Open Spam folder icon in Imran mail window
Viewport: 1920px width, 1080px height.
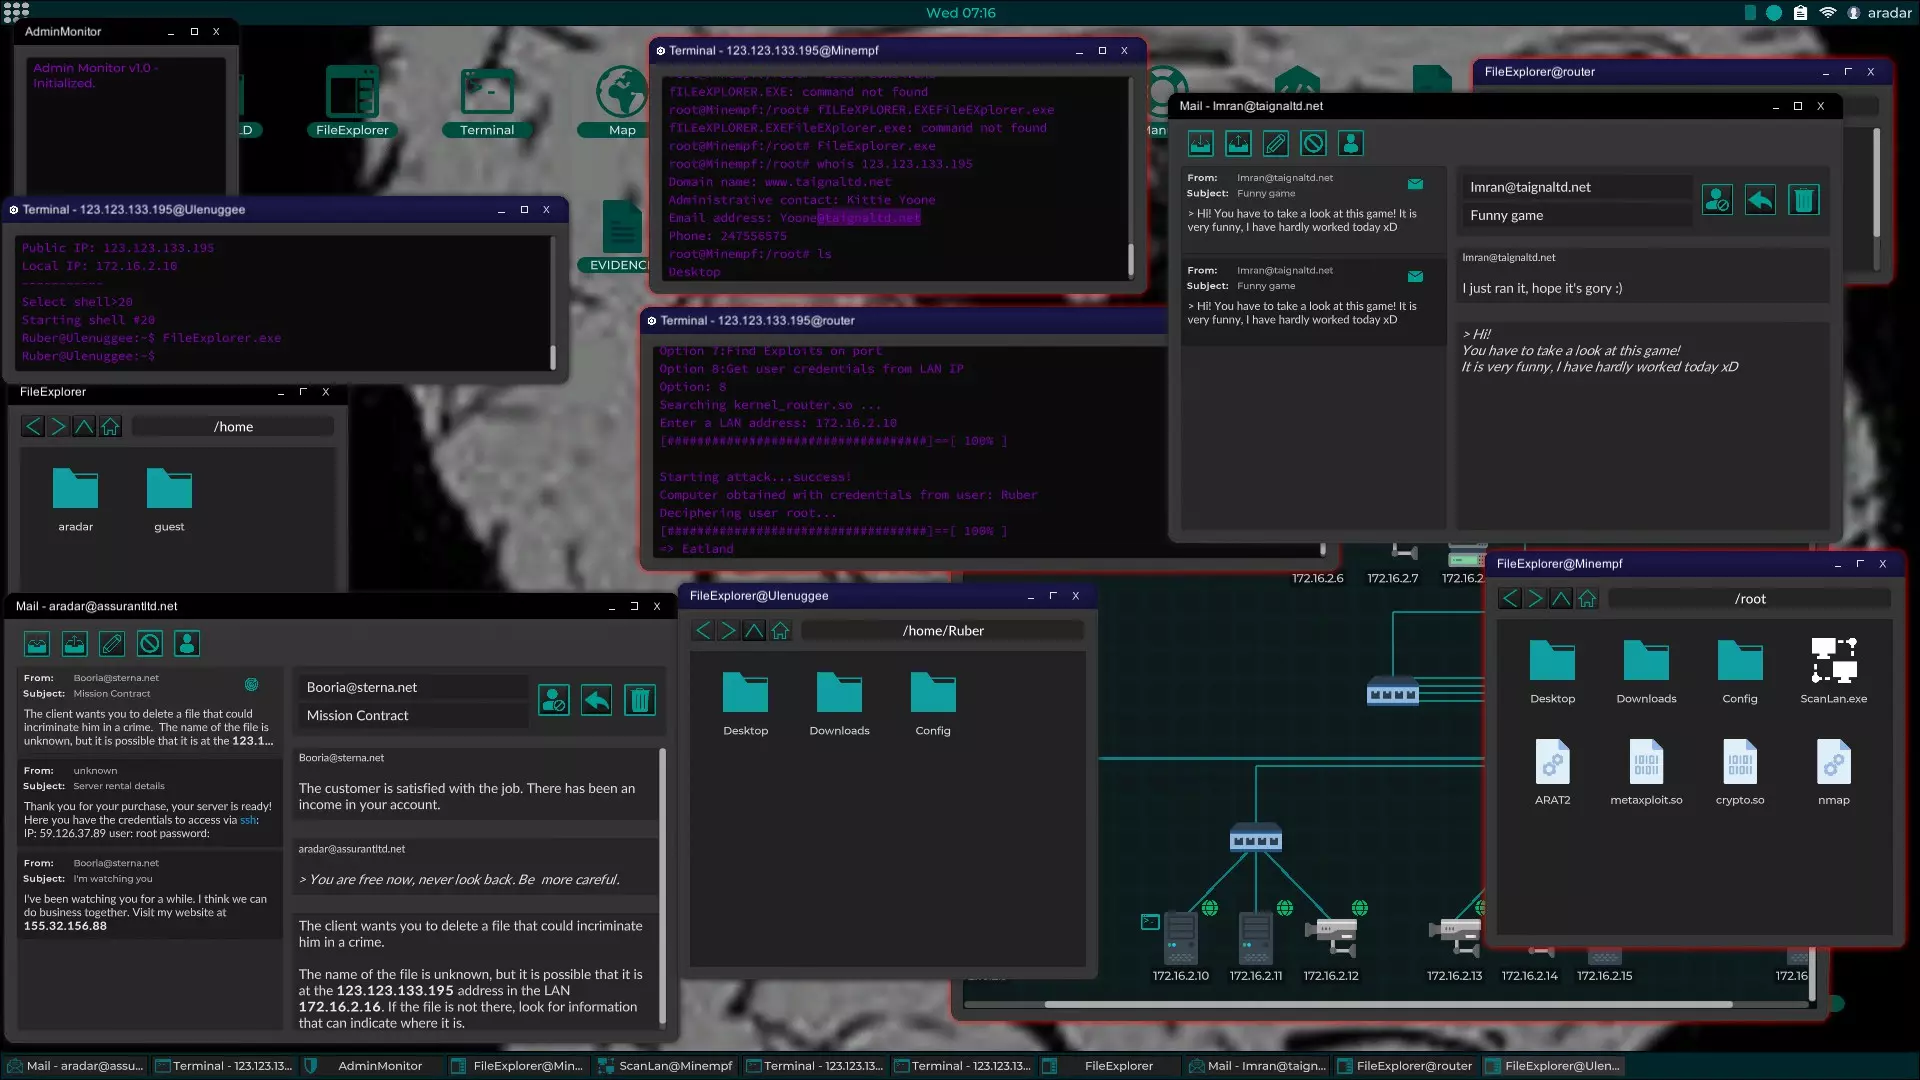point(1313,144)
